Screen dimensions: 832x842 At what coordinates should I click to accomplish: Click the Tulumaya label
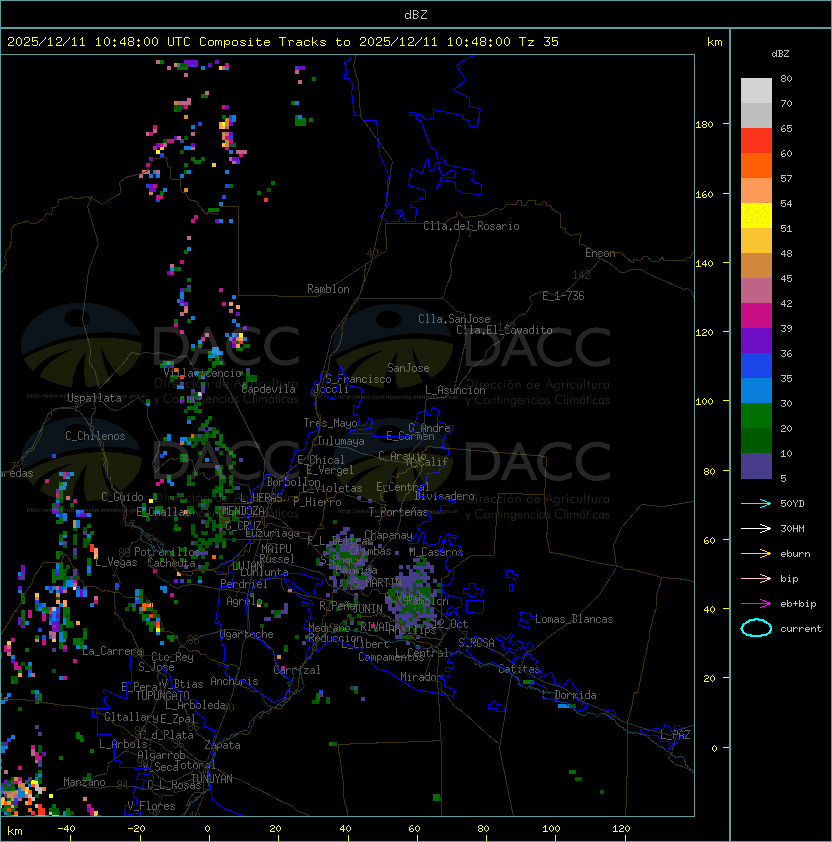341,441
